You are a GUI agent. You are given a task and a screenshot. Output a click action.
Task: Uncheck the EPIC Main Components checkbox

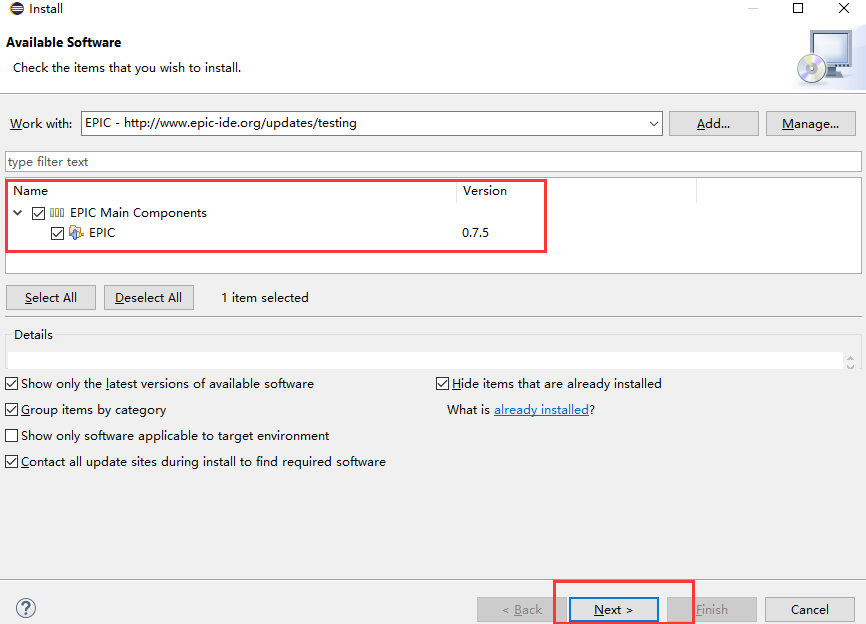(38, 213)
